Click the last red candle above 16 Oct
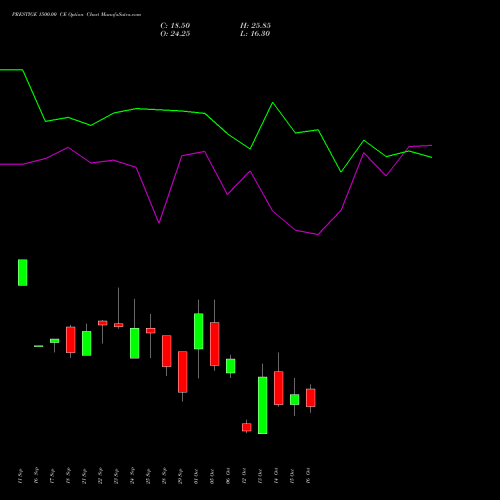Image resolution: width=500 pixels, height=500 pixels. (311, 398)
